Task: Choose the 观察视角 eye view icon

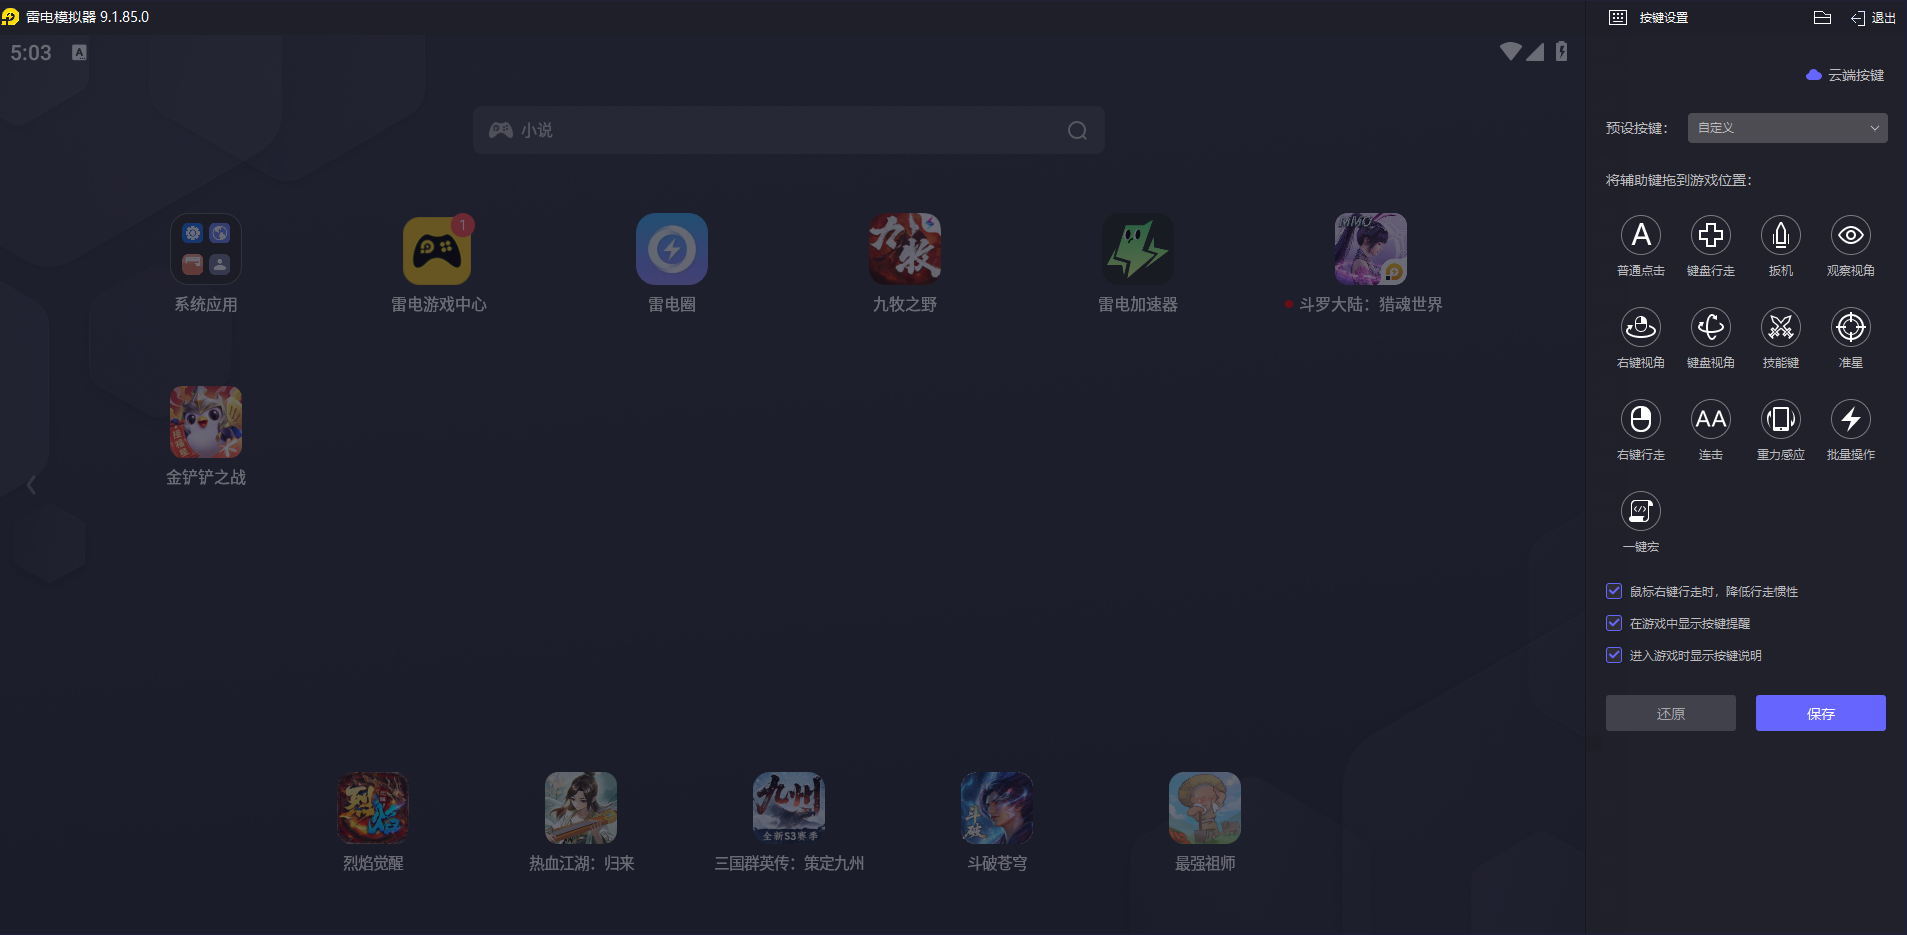Action: (x=1851, y=235)
